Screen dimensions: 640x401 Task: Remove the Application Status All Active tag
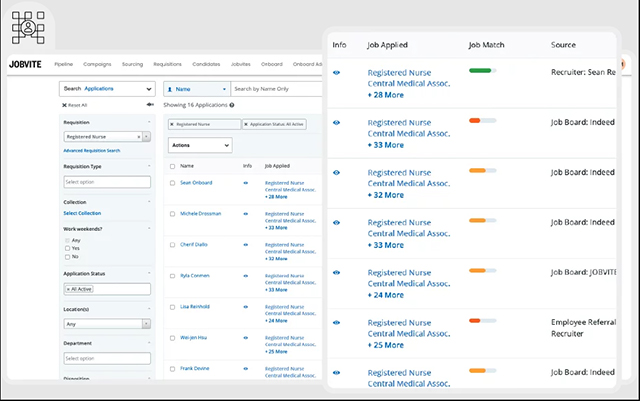pos(246,124)
